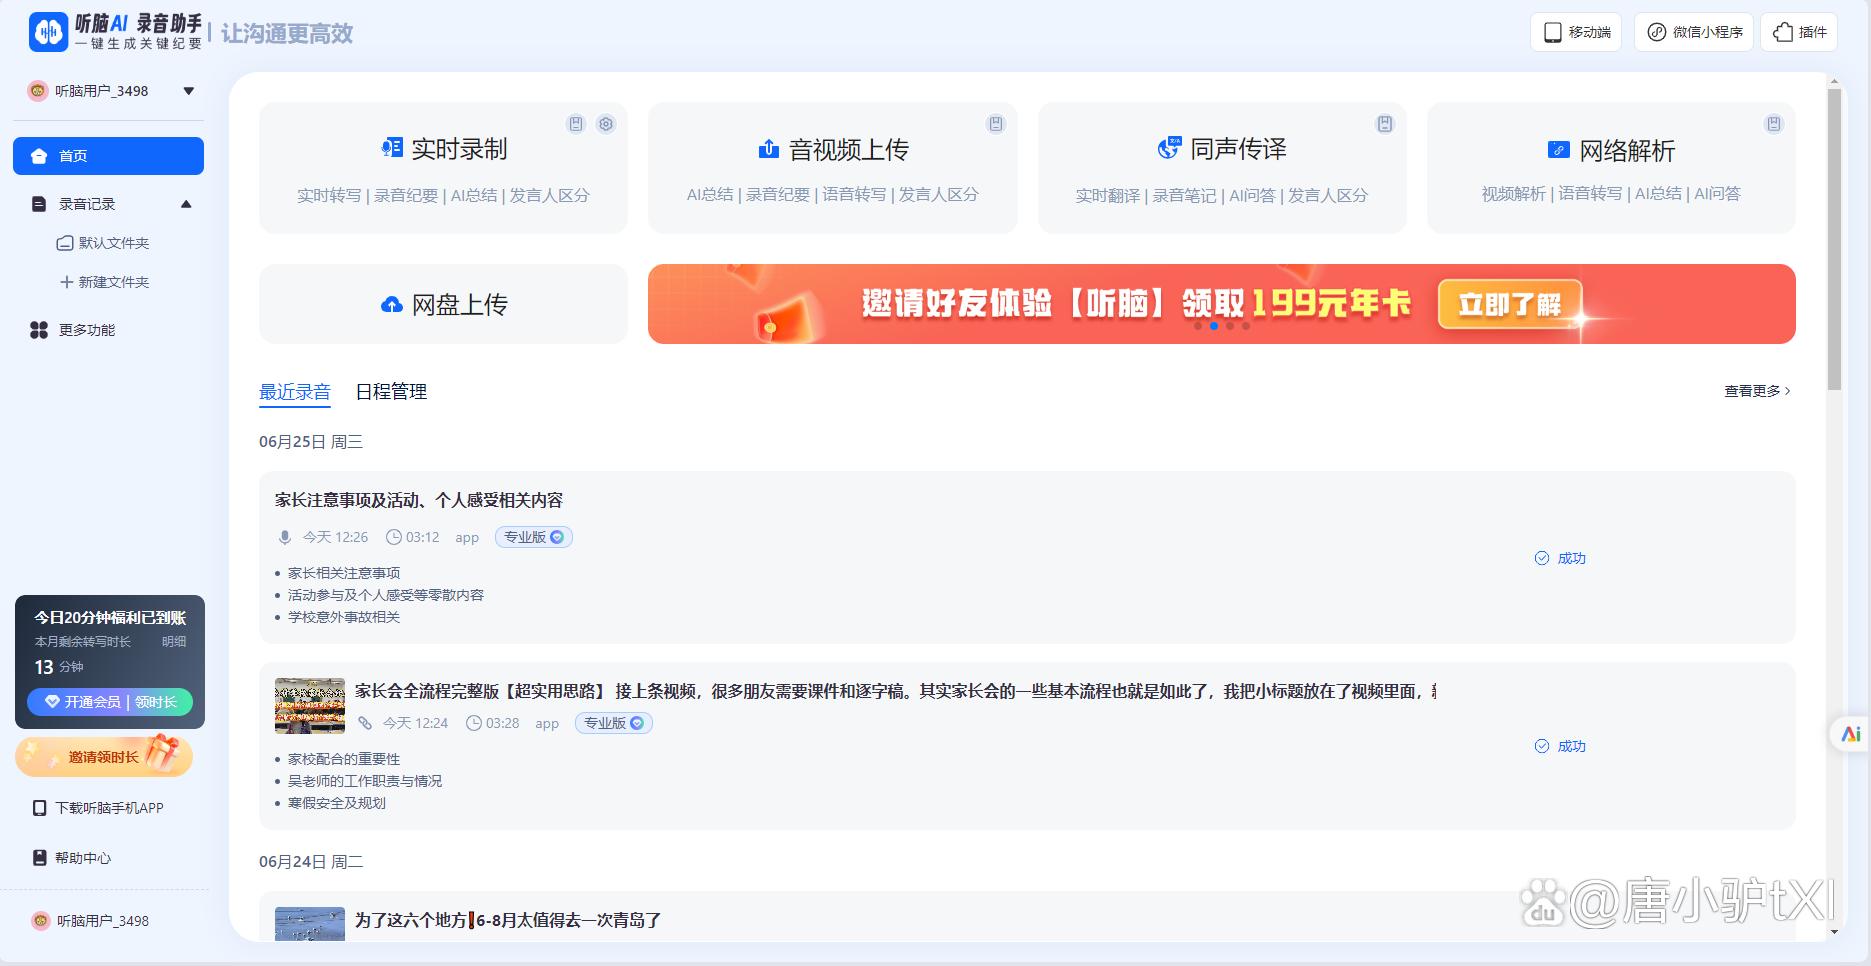
Task: Click the 立即了解 banner button
Action: pos(1510,303)
